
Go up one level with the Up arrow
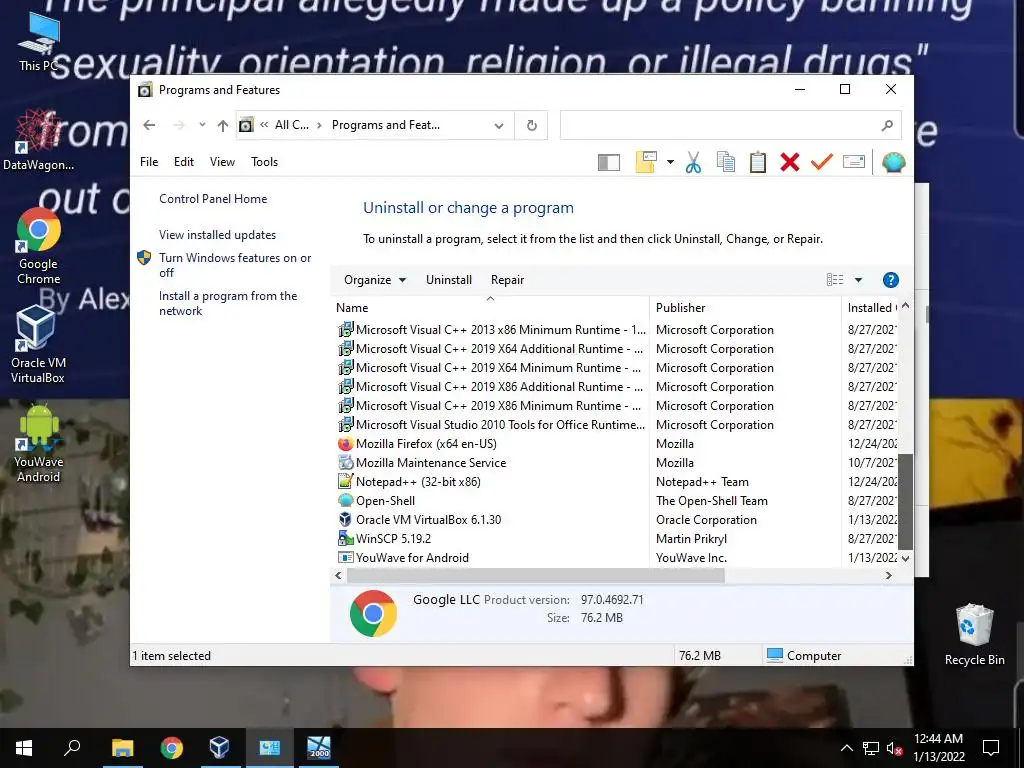[223, 125]
